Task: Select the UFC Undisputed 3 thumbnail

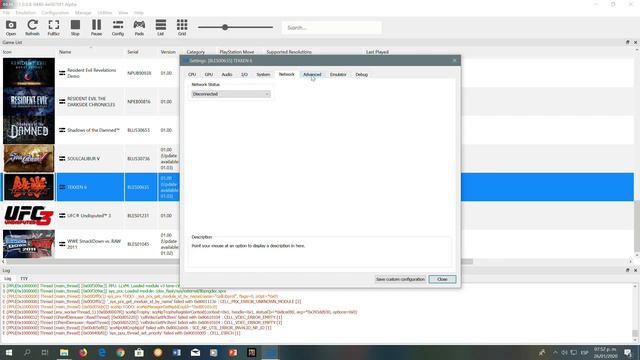Action: 29,216
